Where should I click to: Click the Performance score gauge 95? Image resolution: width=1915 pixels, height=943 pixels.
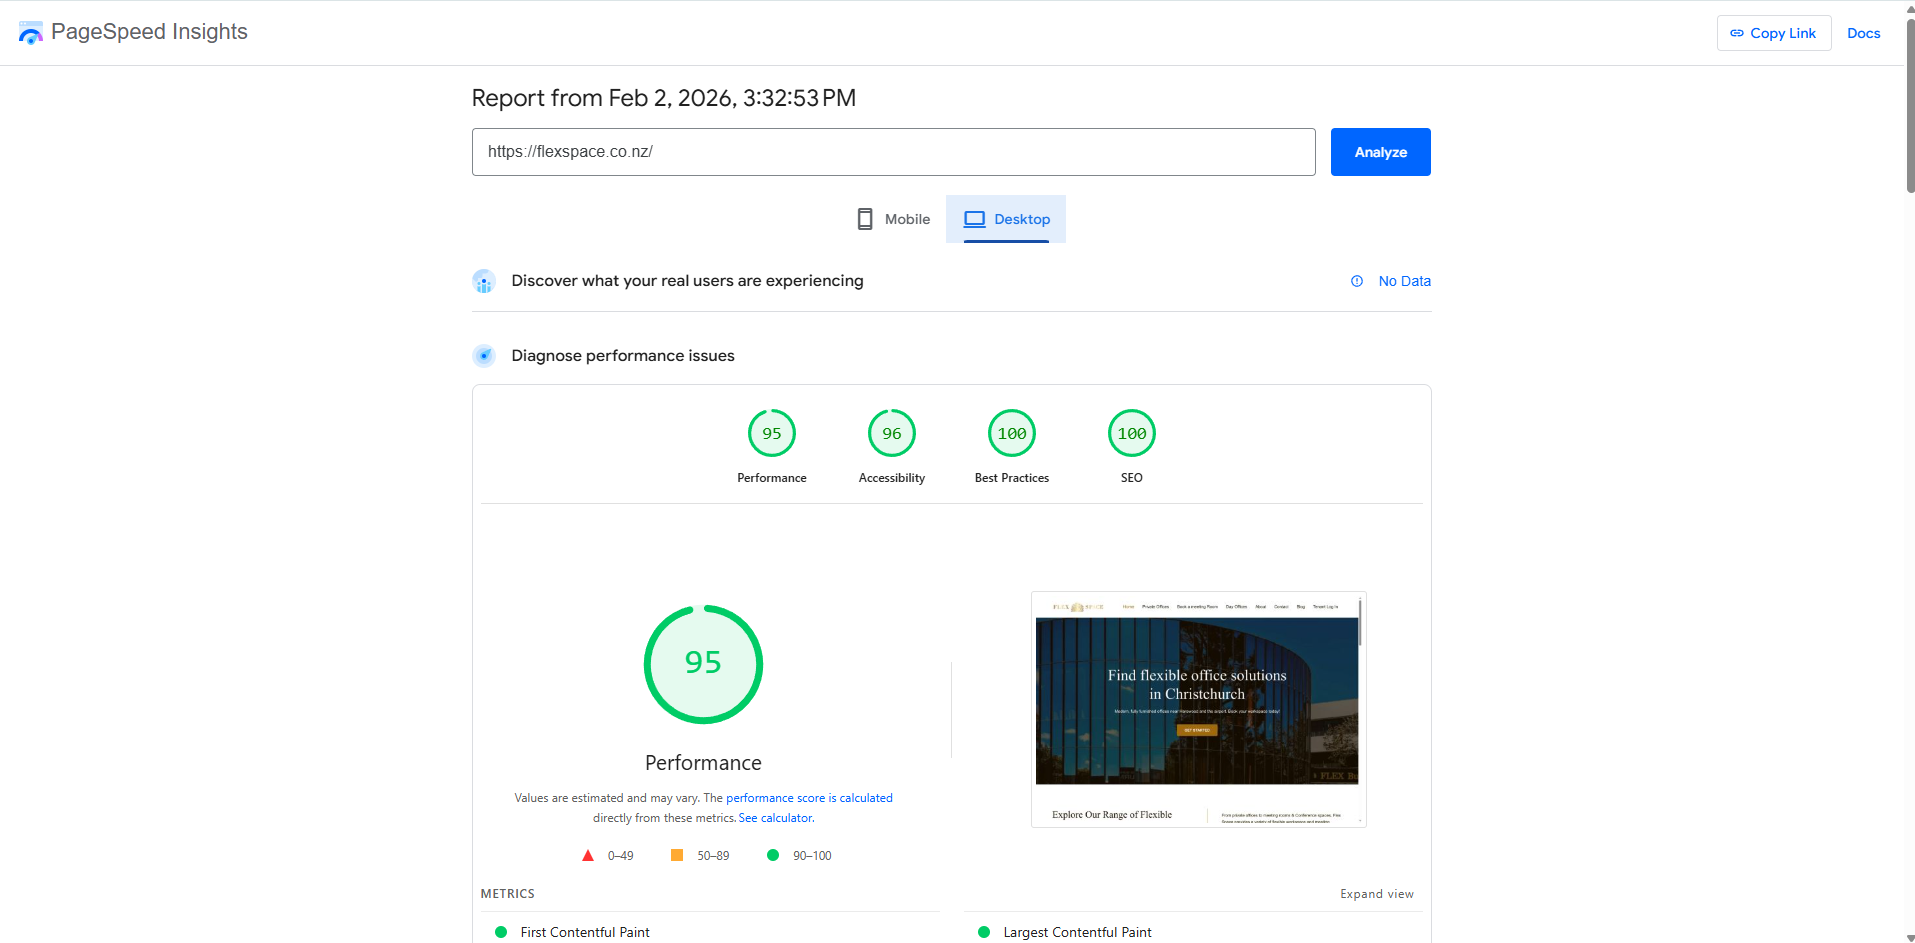tap(771, 434)
